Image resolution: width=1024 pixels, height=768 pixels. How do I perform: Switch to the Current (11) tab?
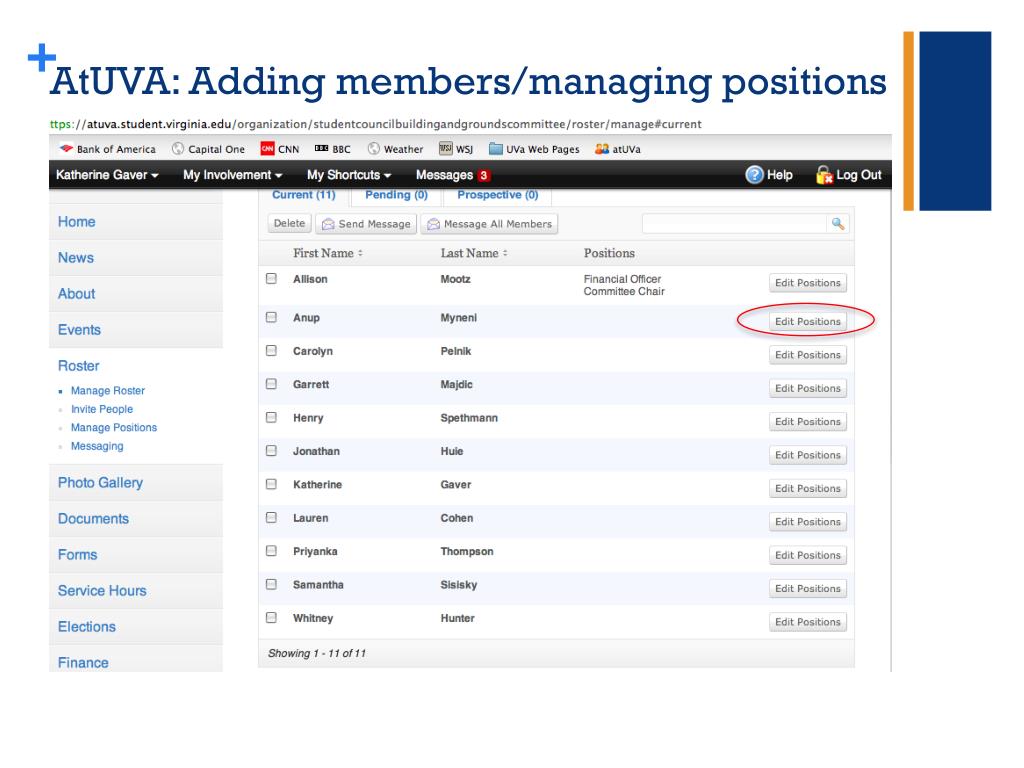pos(304,195)
